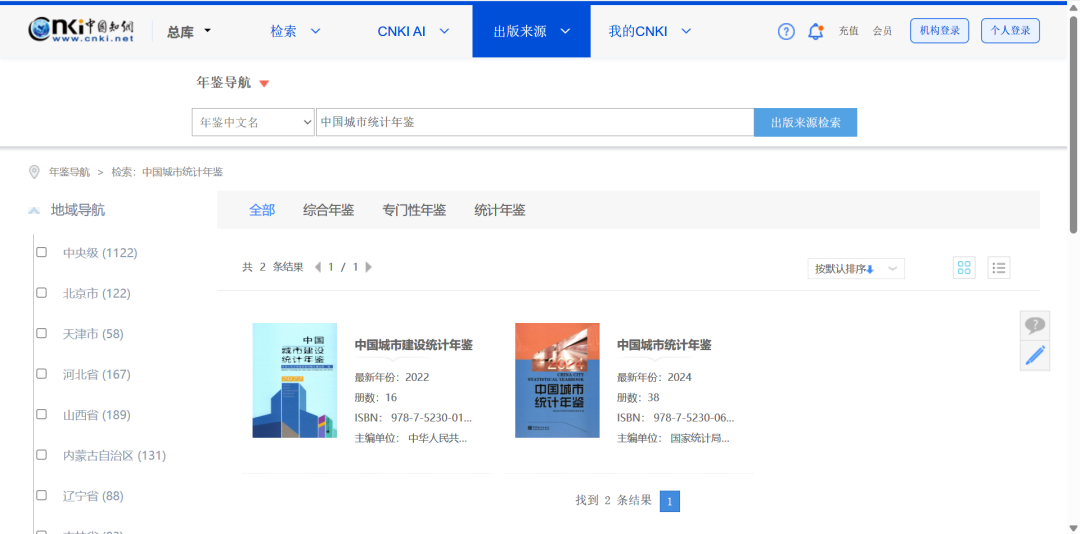Screen dimensions: 1080x534
Task: Switch to list view layout
Action: click(999, 267)
